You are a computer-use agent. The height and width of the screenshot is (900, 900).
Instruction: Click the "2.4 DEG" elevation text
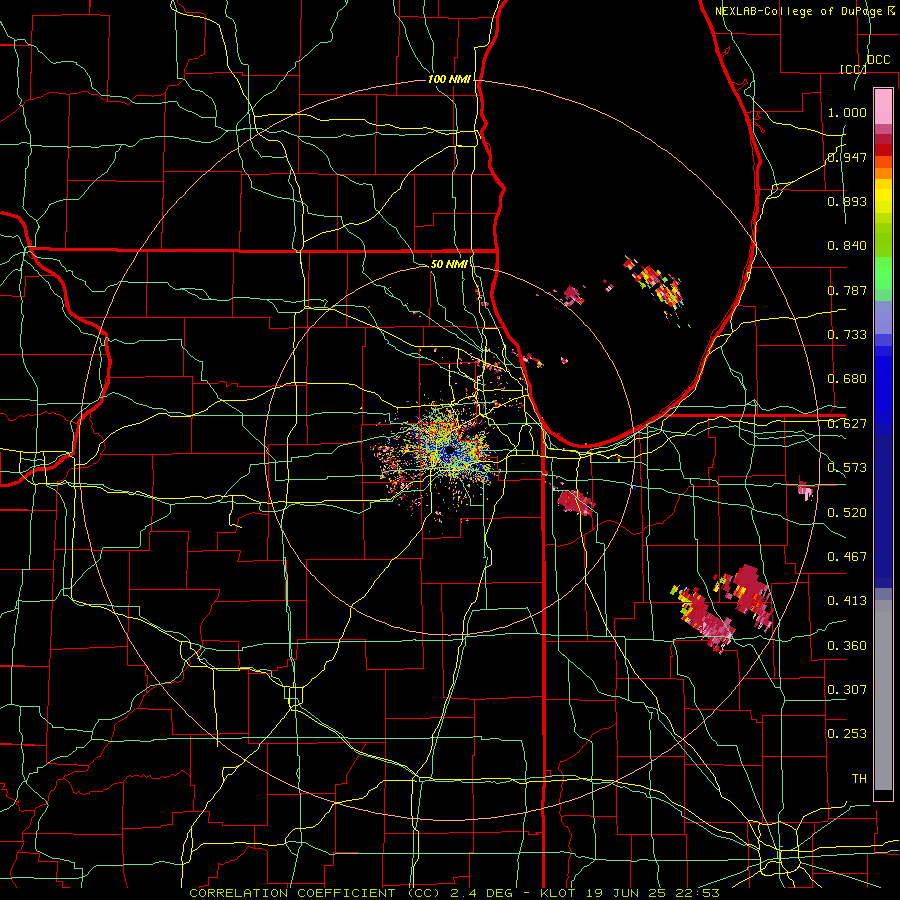(x=484, y=893)
